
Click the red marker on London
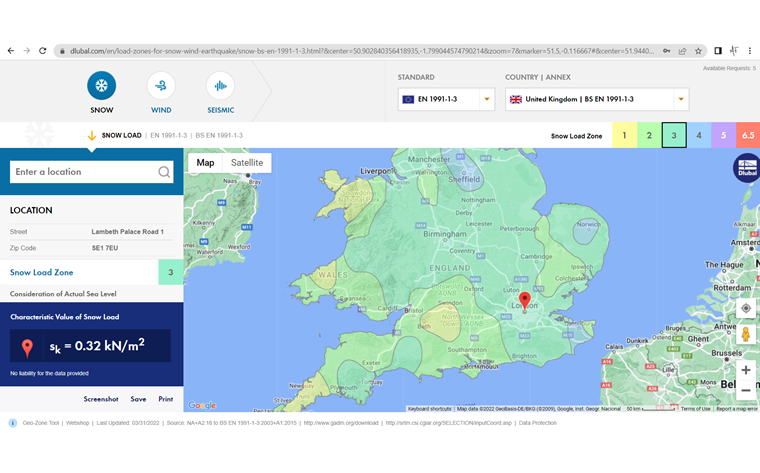[524, 300]
